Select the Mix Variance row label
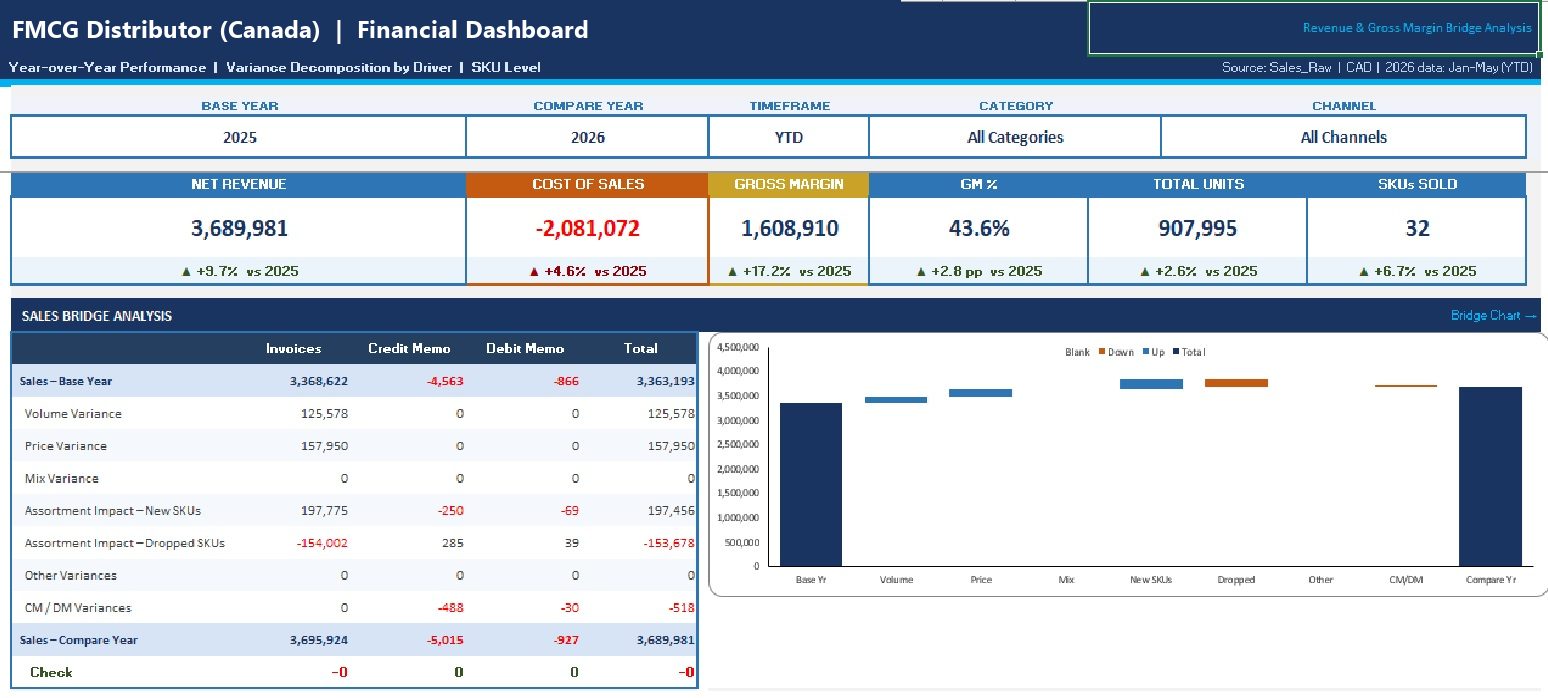The width and height of the screenshot is (1548, 698). tap(62, 478)
